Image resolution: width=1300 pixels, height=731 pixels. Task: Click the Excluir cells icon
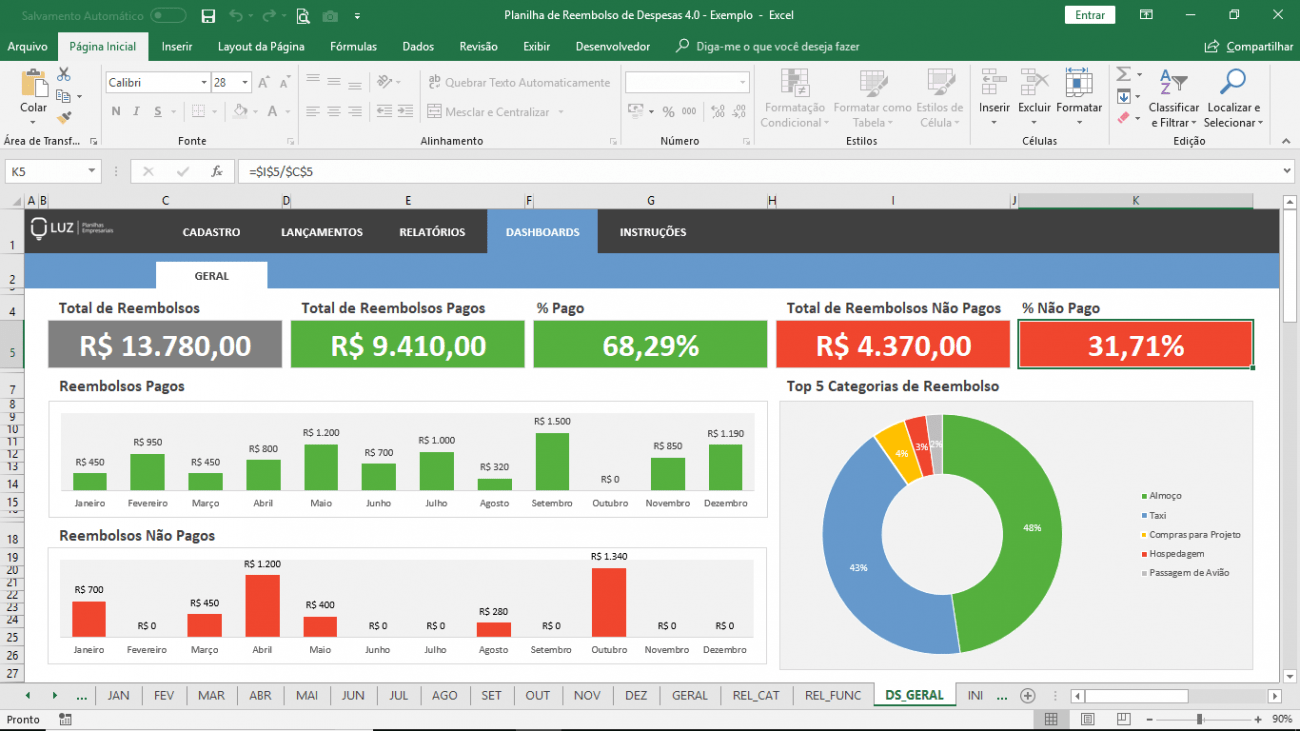1034,82
